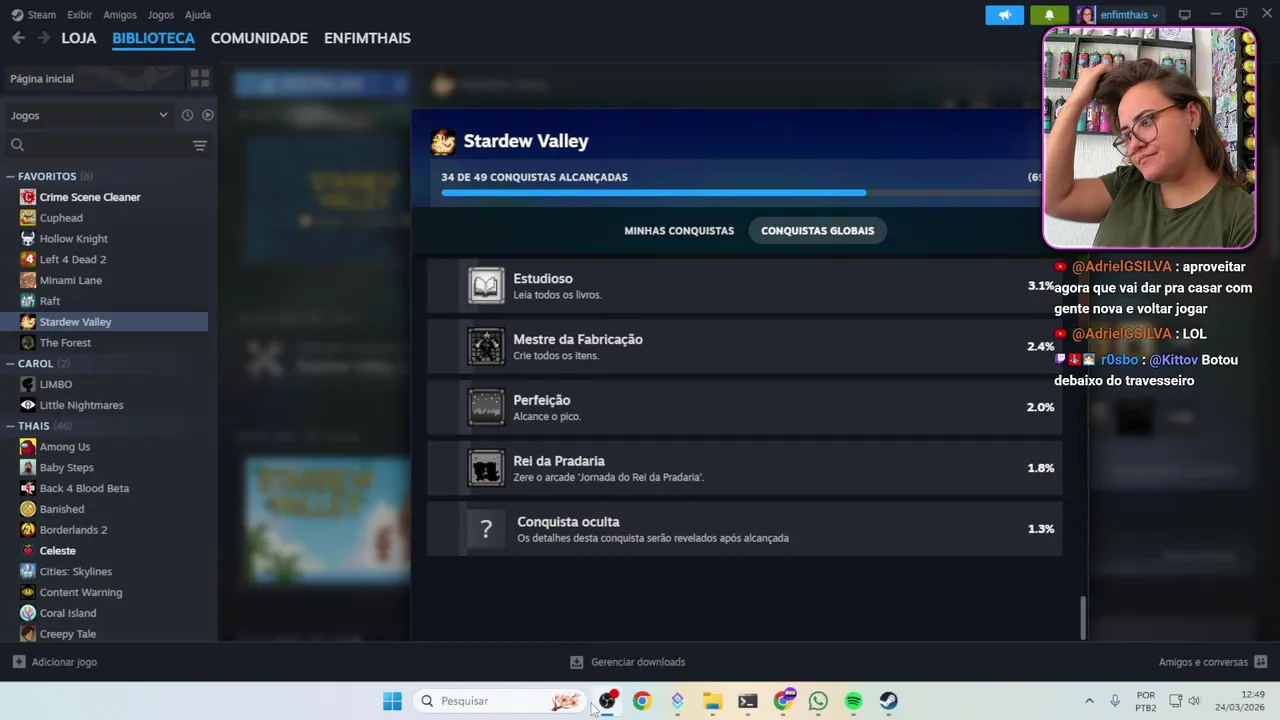Select the Minami Lane game icon
The width and height of the screenshot is (1280, 720).
(28, 280)
